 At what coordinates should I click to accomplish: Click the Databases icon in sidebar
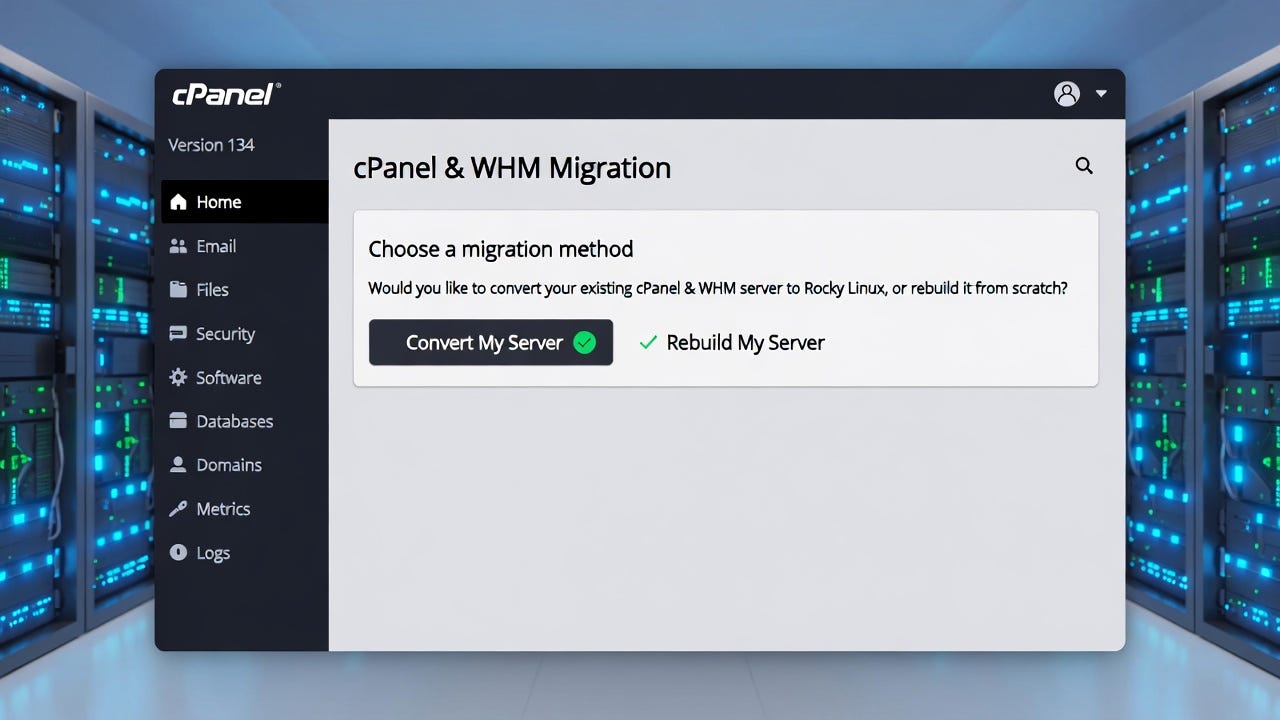[178, 421]
